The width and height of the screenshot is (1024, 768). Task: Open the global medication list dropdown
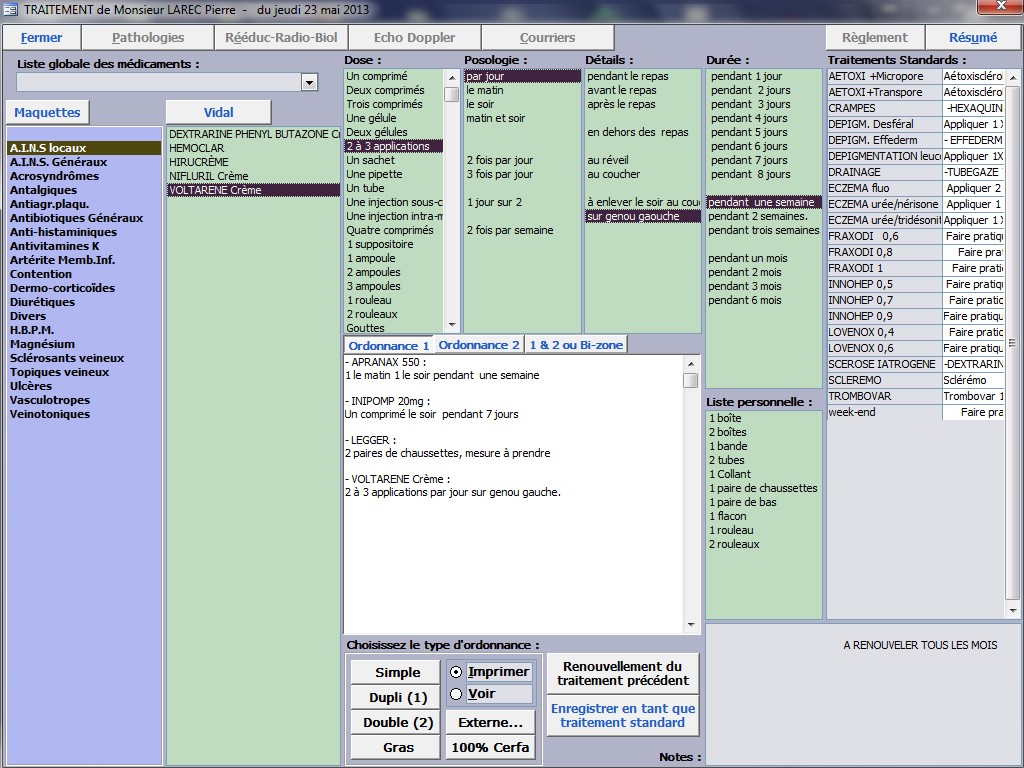(309, 82)
